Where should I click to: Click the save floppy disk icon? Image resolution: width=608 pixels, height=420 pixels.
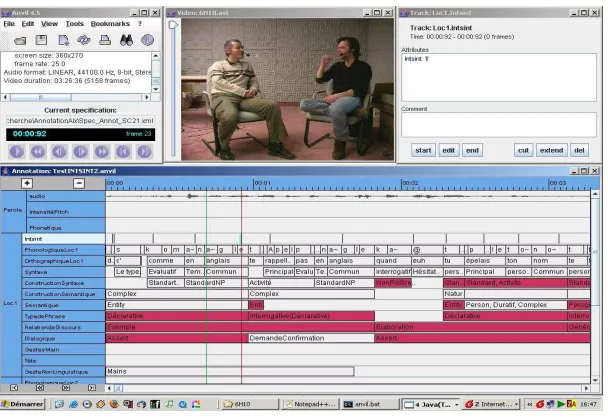pyautogui.click(x=41, y=40)
